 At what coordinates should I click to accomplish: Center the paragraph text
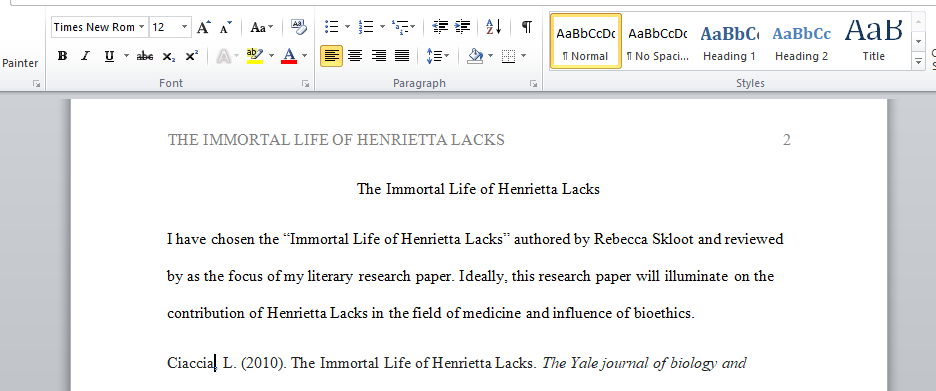(x=355, y=56)
